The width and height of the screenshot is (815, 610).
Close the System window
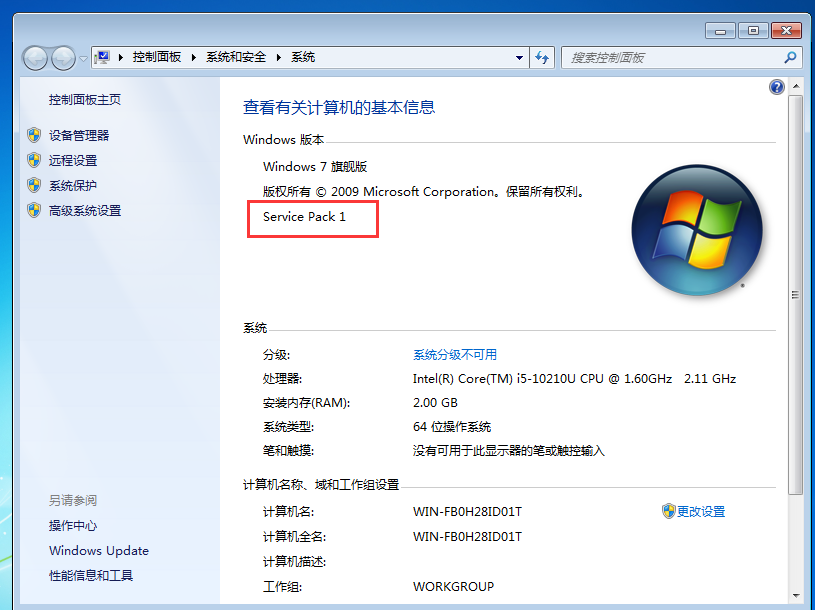pyautogui.click(x=786, y=31)
